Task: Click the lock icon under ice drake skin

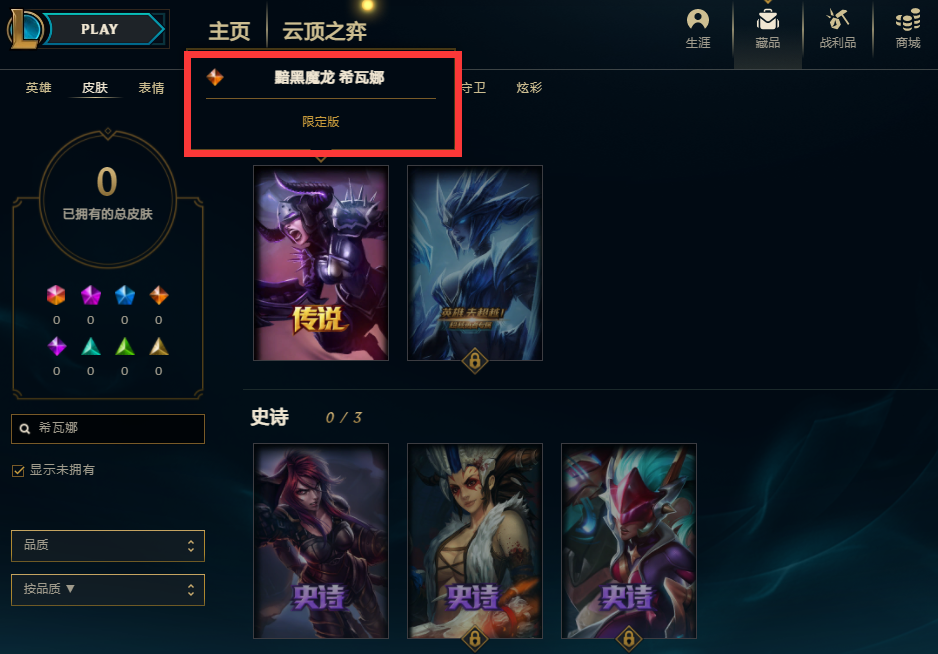Action: click(474, 361)
